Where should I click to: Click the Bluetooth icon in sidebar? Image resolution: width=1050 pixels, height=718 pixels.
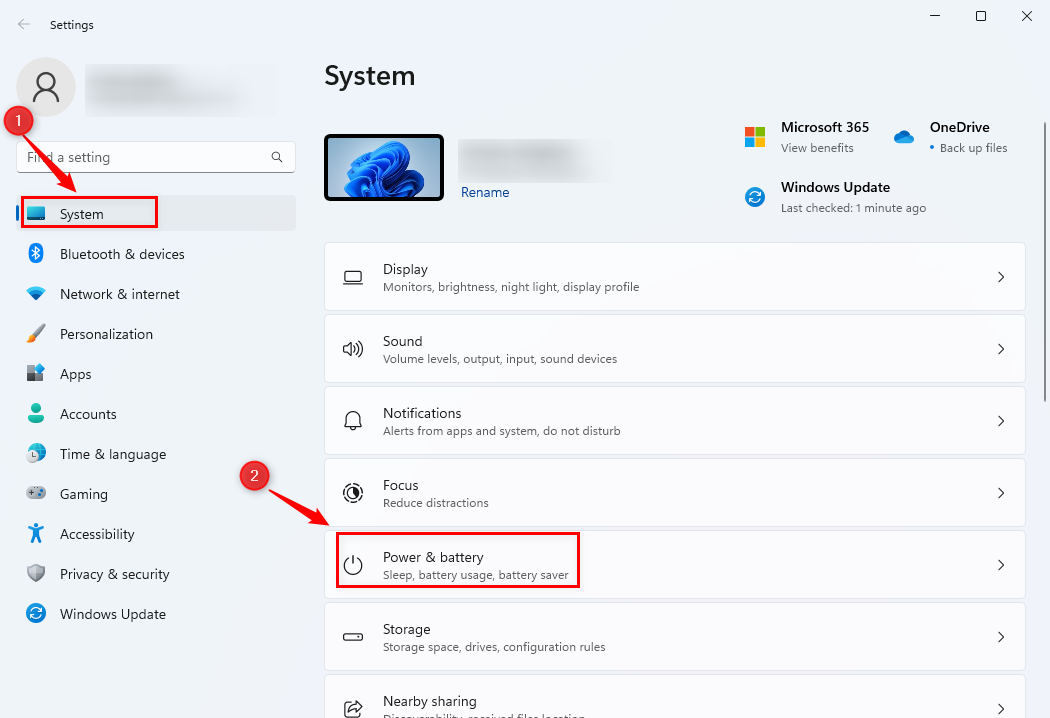coord(36,253)
